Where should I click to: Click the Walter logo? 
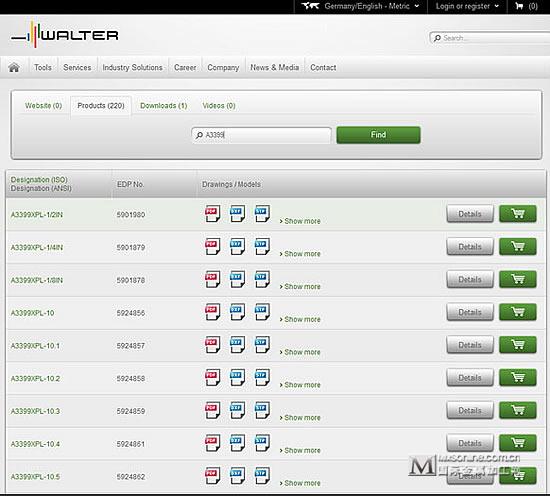click(65, 35)
